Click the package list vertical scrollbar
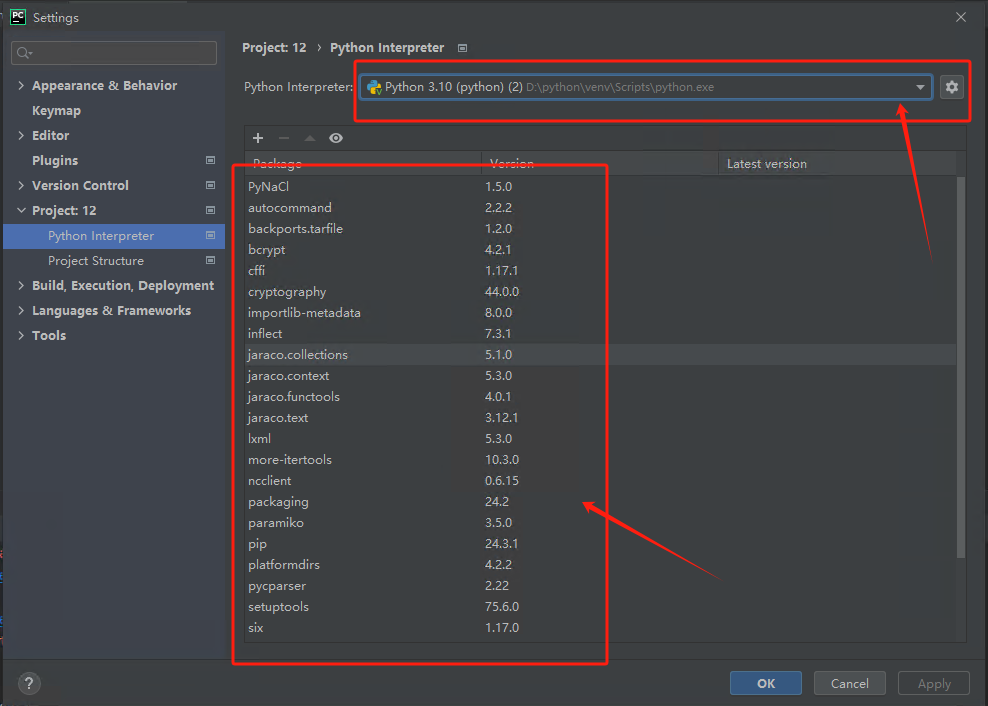This screenshot has width=988, height=706. point(961,367)
